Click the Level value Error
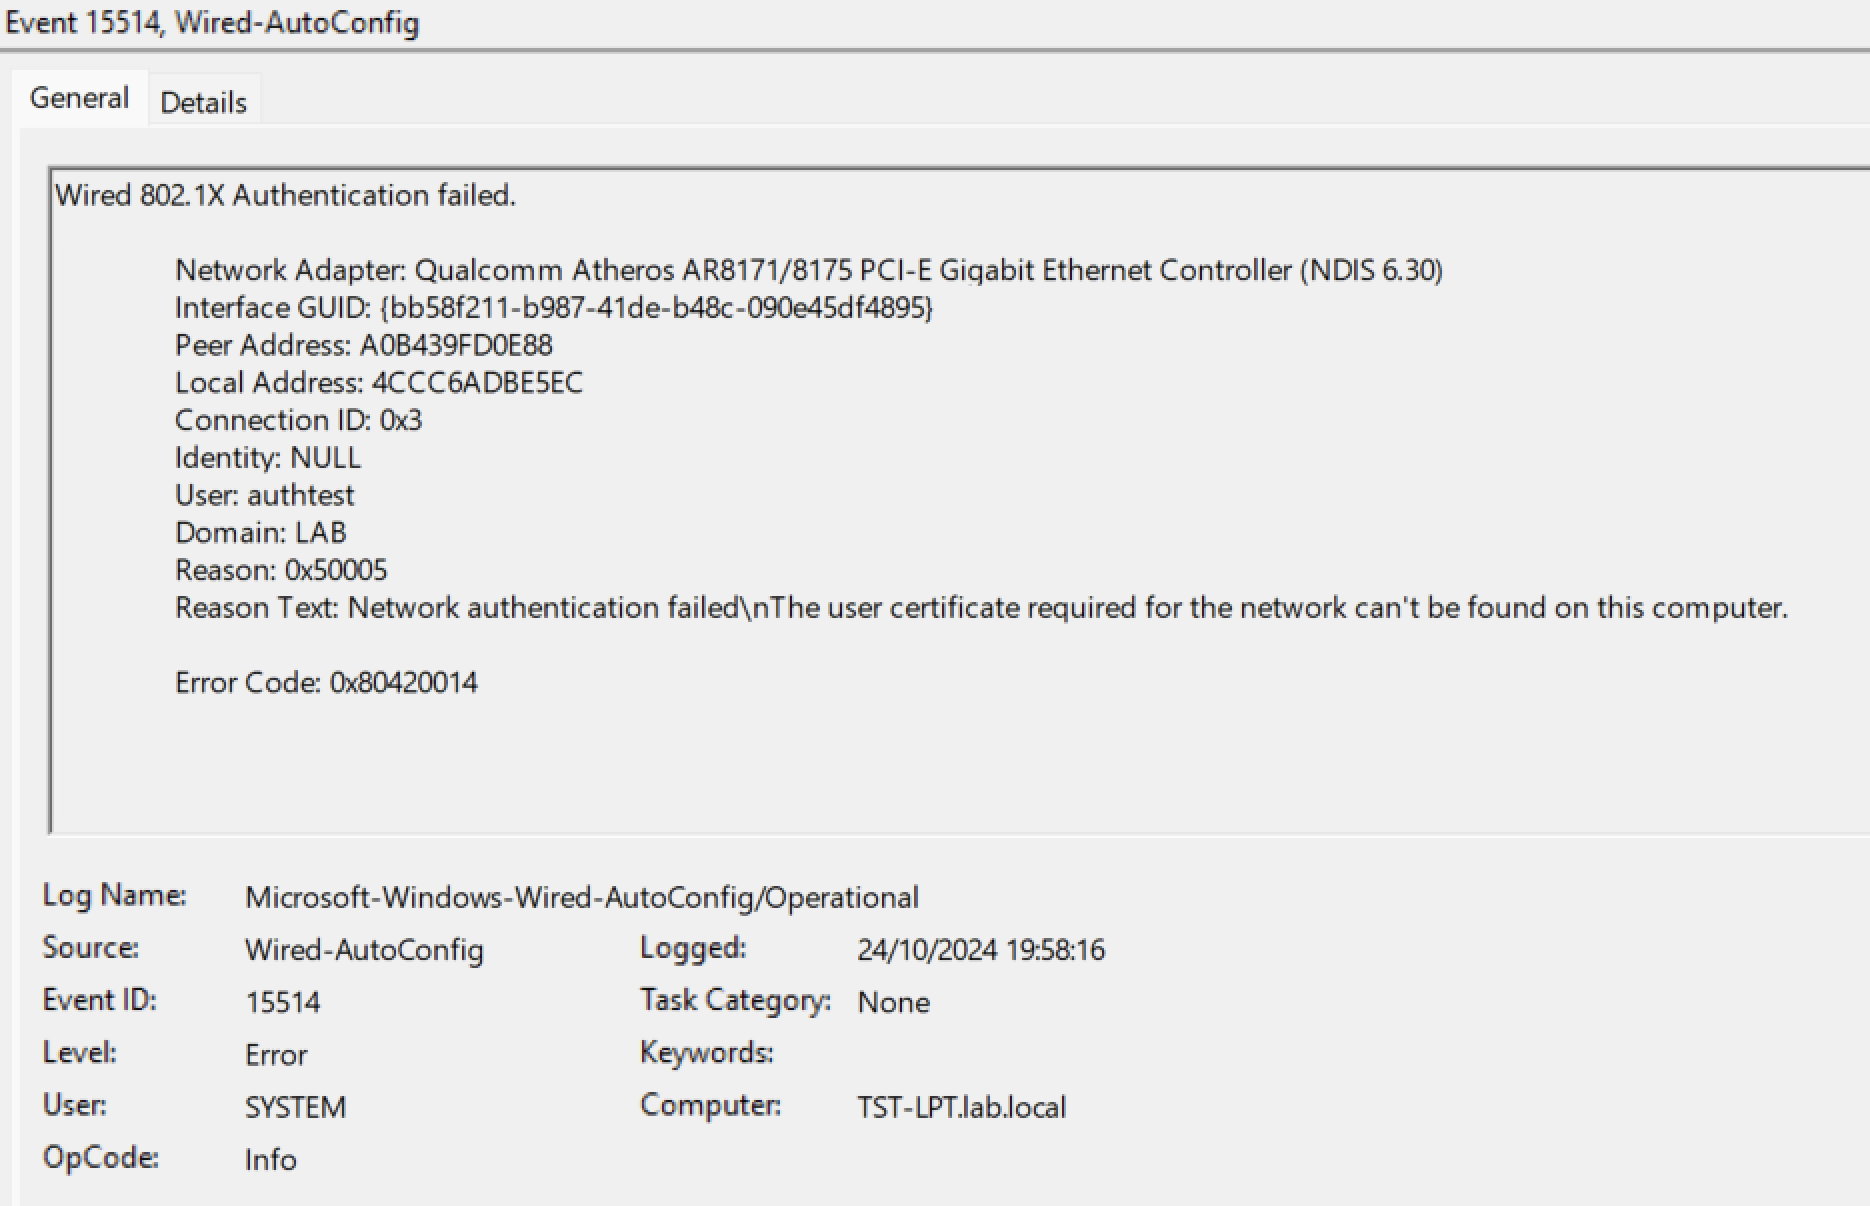 [276, 1055]
